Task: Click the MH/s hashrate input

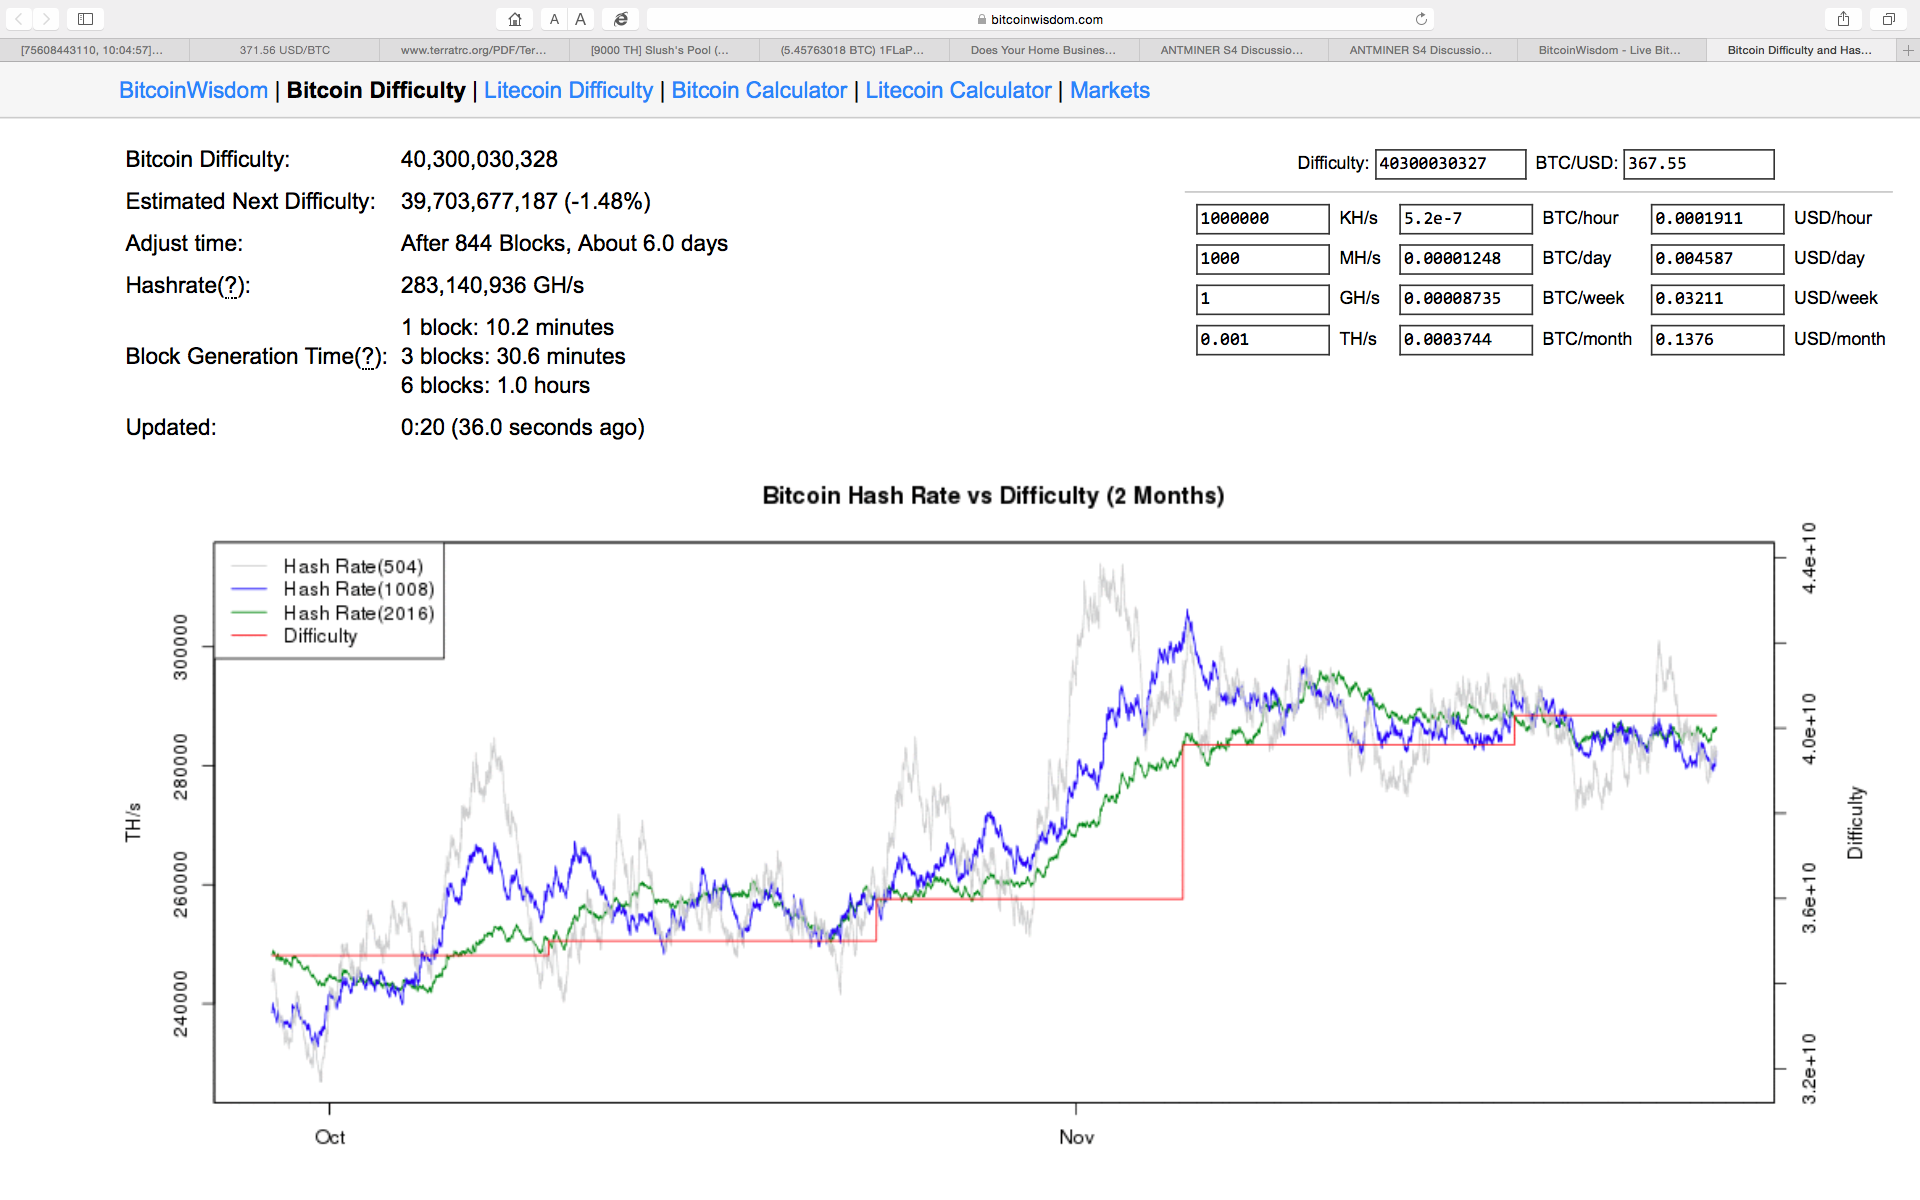Action: point(1262,259)
